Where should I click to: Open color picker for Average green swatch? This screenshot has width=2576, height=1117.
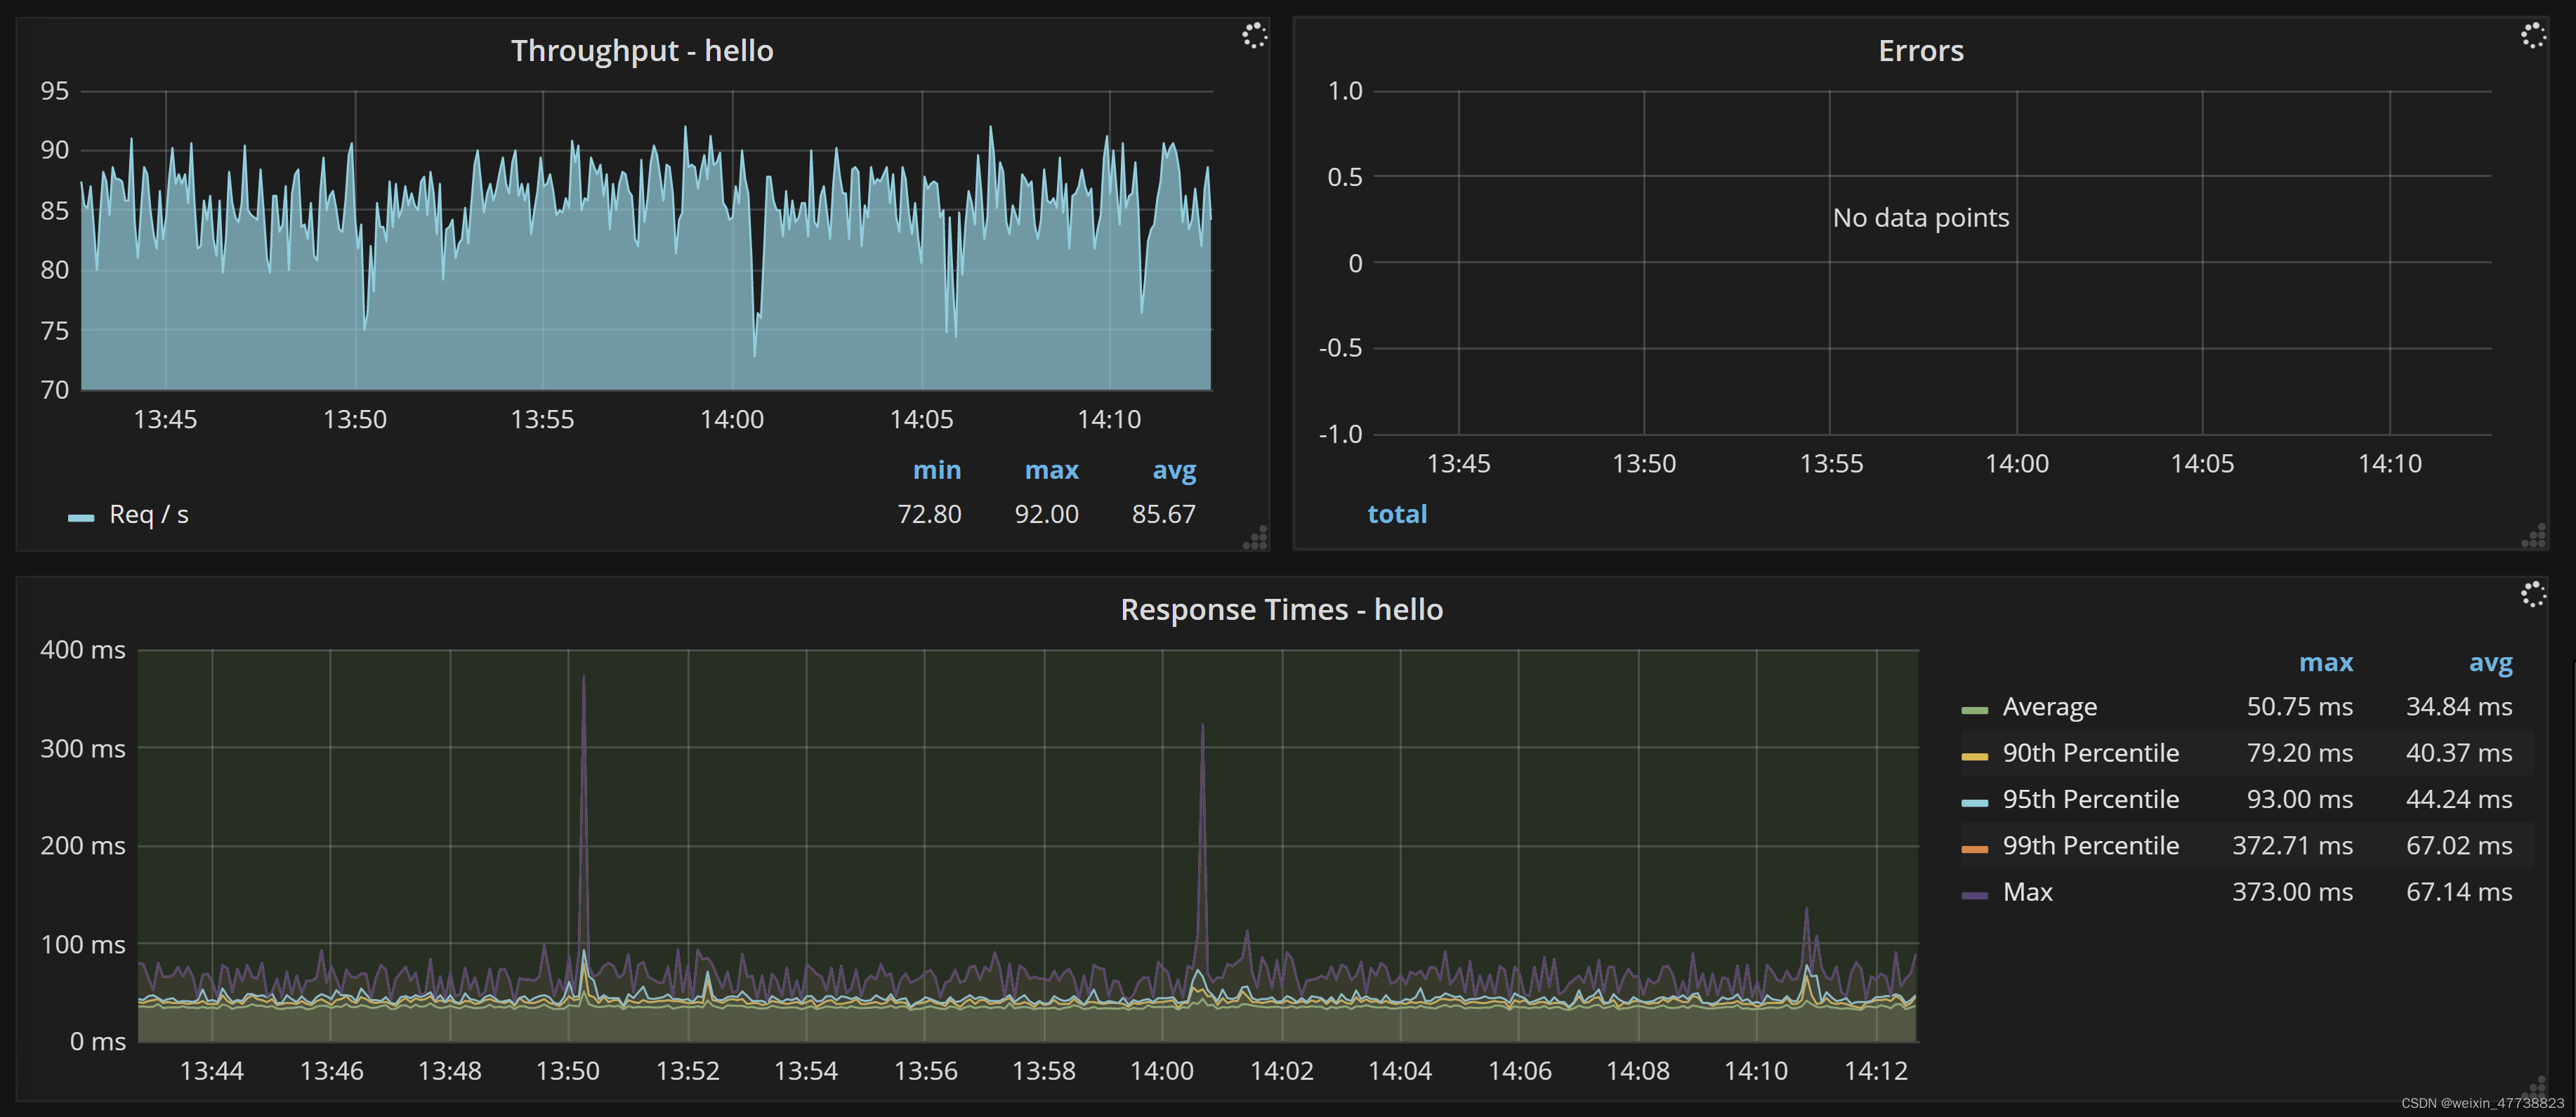[x=1974, y=710]
